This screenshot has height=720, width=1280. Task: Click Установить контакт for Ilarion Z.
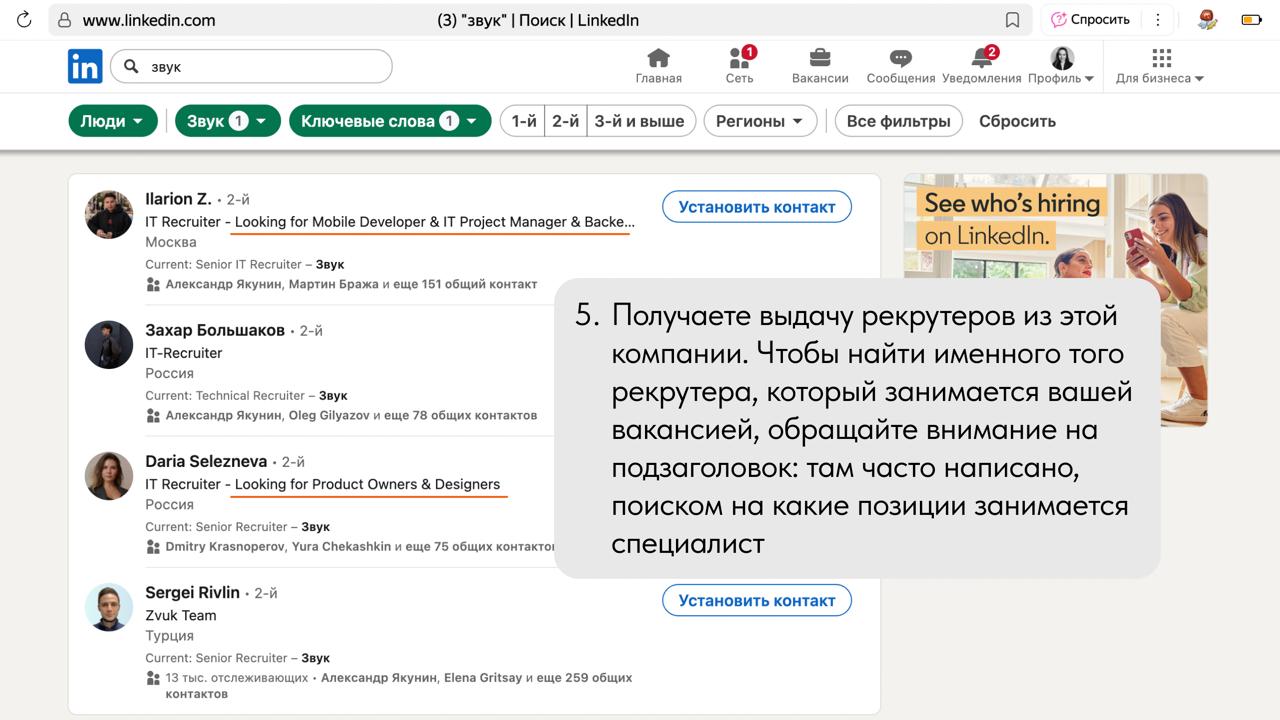click(757, 207)
